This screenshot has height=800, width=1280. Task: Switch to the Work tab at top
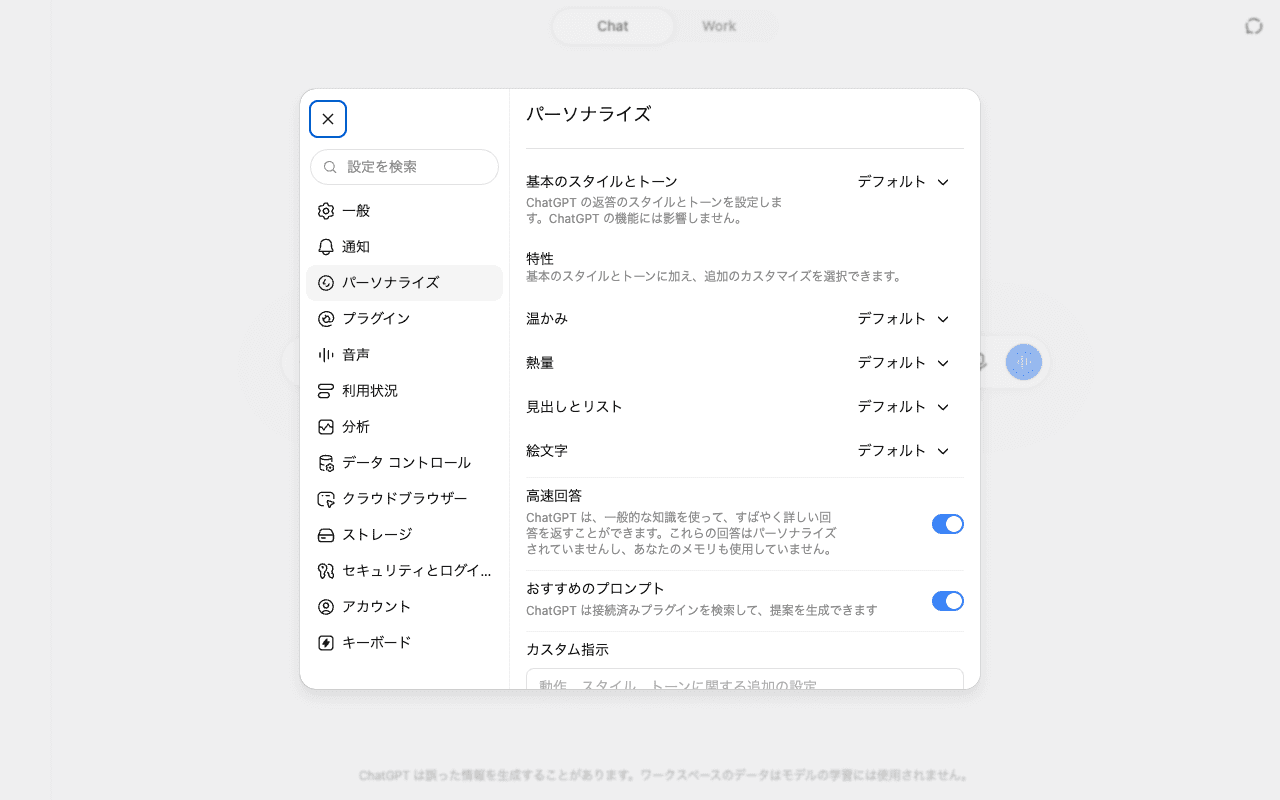click(719, 26)
